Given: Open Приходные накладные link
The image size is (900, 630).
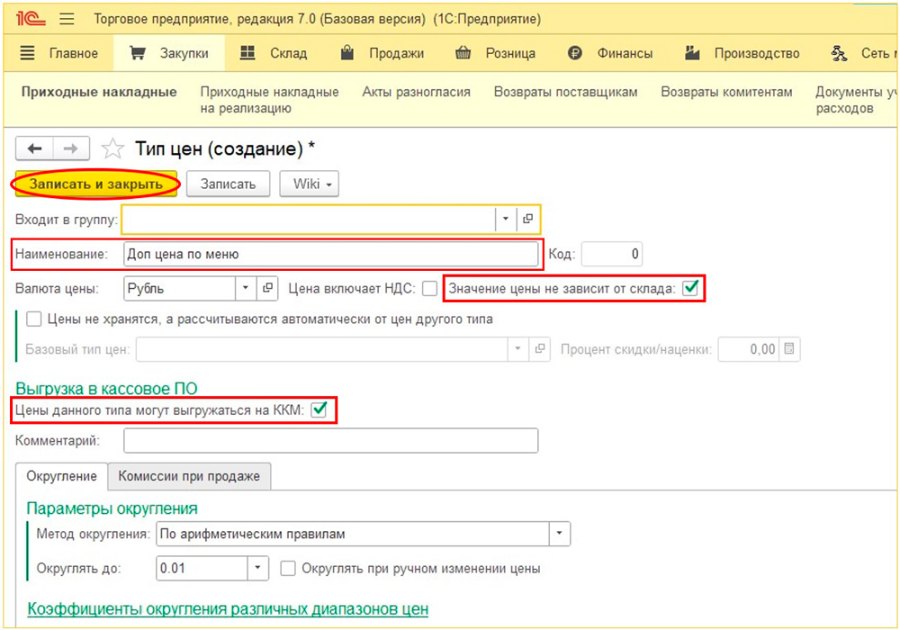Looking at the screenshot, I should pos(99,92).
